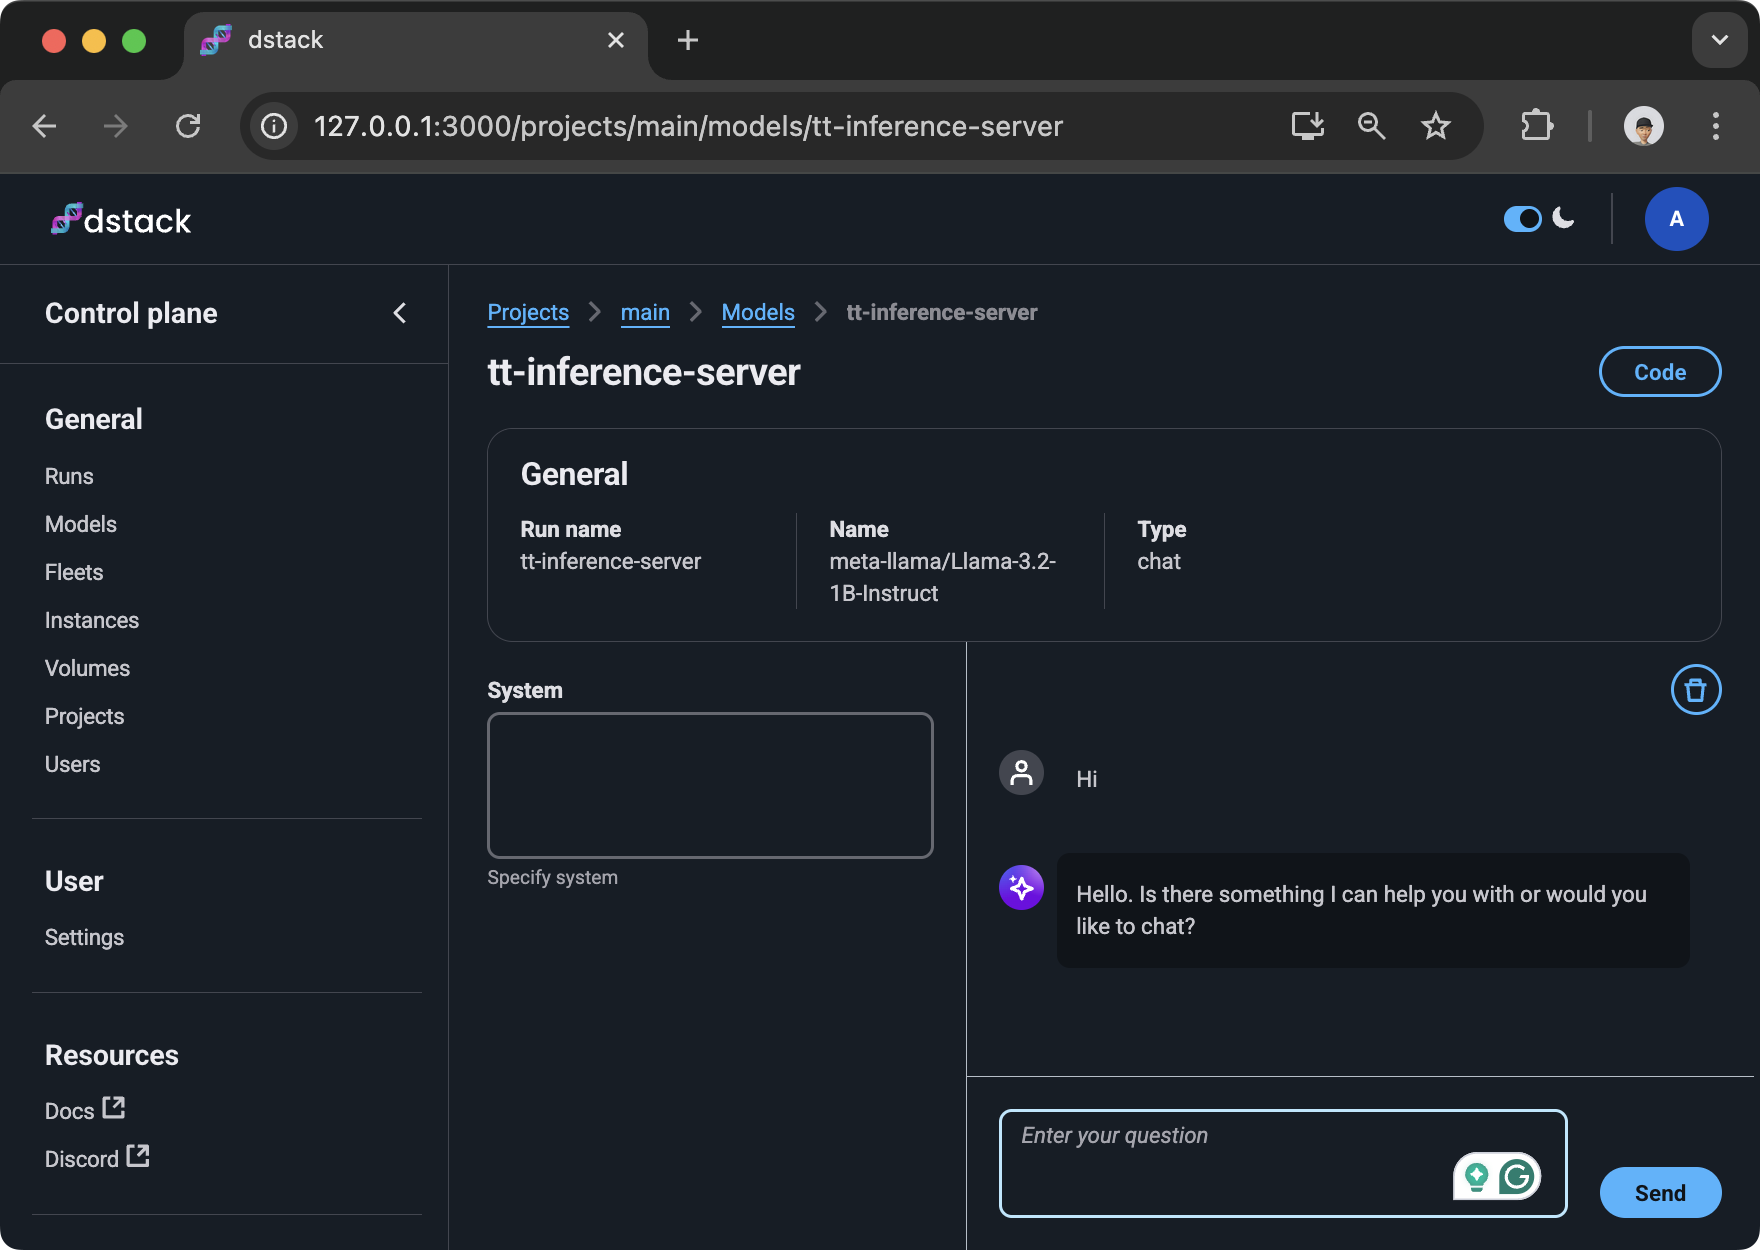
Task: Follow the Models breadcrumb link
Action: click(758, 313)
